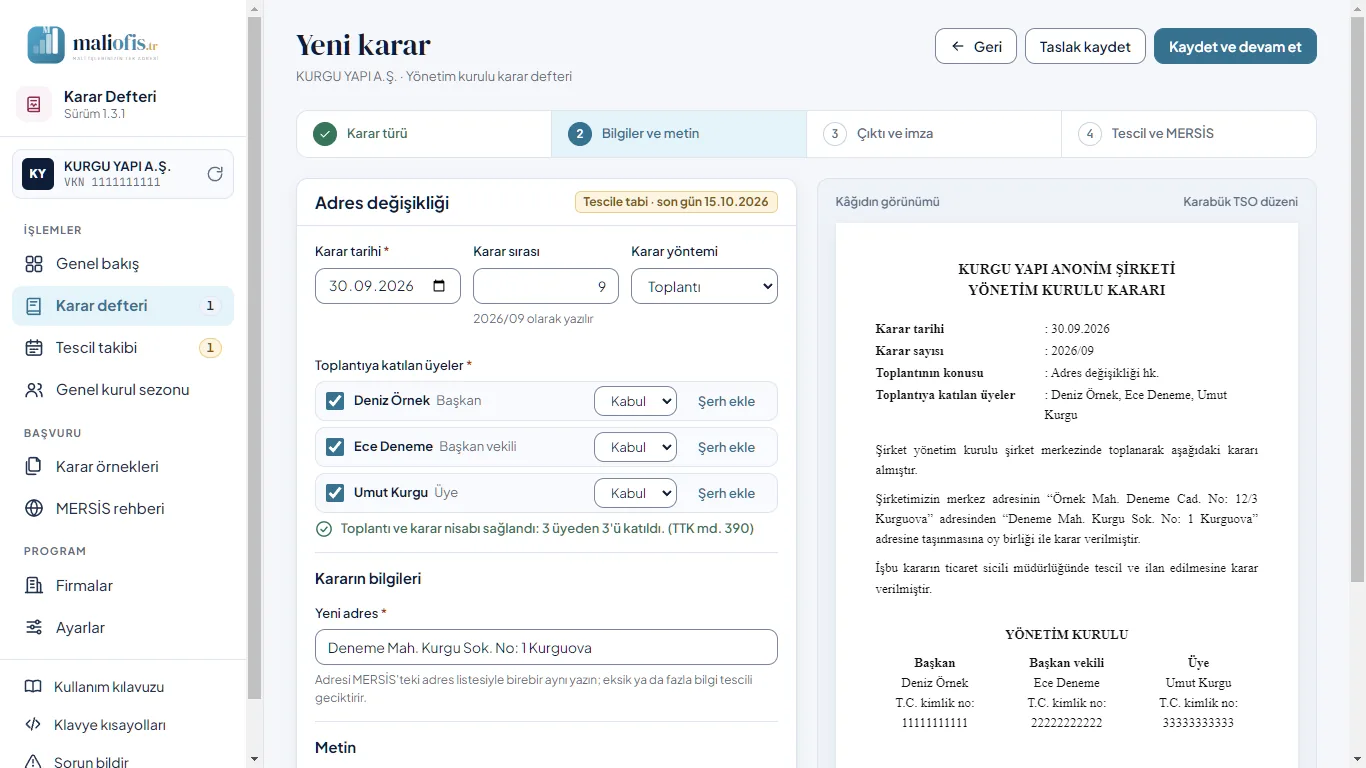The width and height of the screenshot is (1366, 768).
Task: Click the Tescil takibi calendar icon
Action: click(x=34, y=348)
